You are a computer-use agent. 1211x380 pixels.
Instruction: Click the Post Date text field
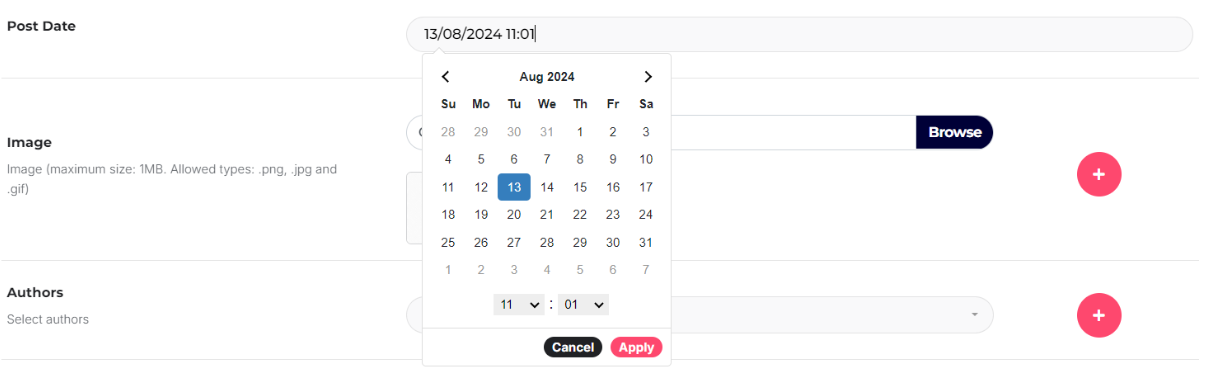click(799, 34)
